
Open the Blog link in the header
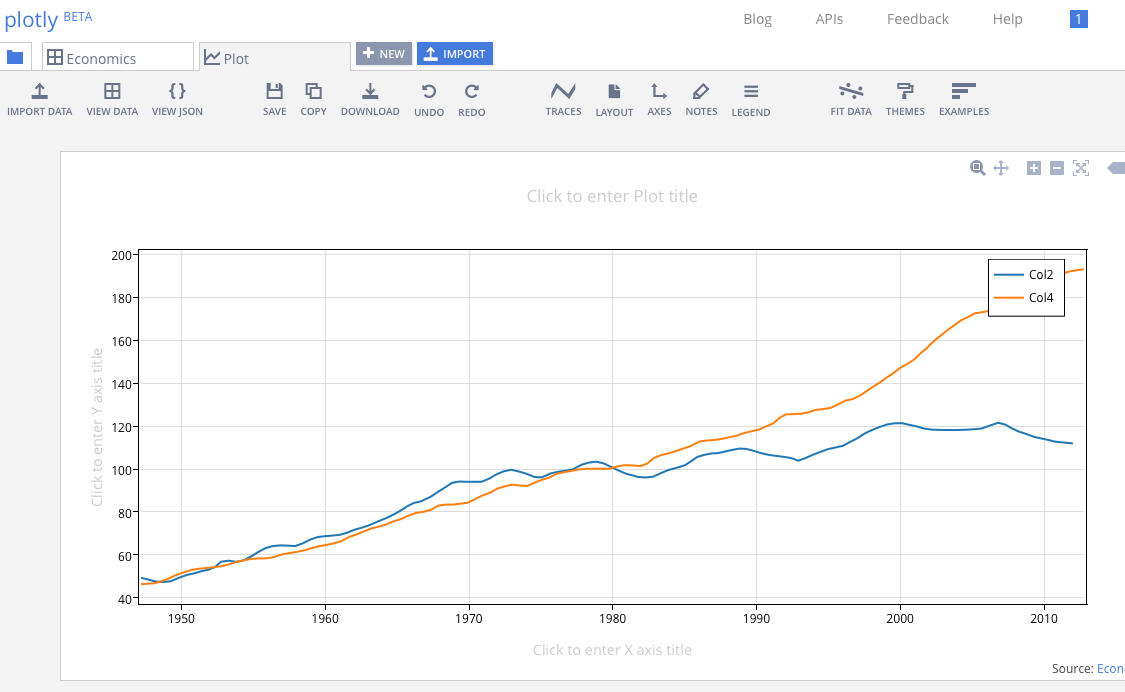pos(757,19)
